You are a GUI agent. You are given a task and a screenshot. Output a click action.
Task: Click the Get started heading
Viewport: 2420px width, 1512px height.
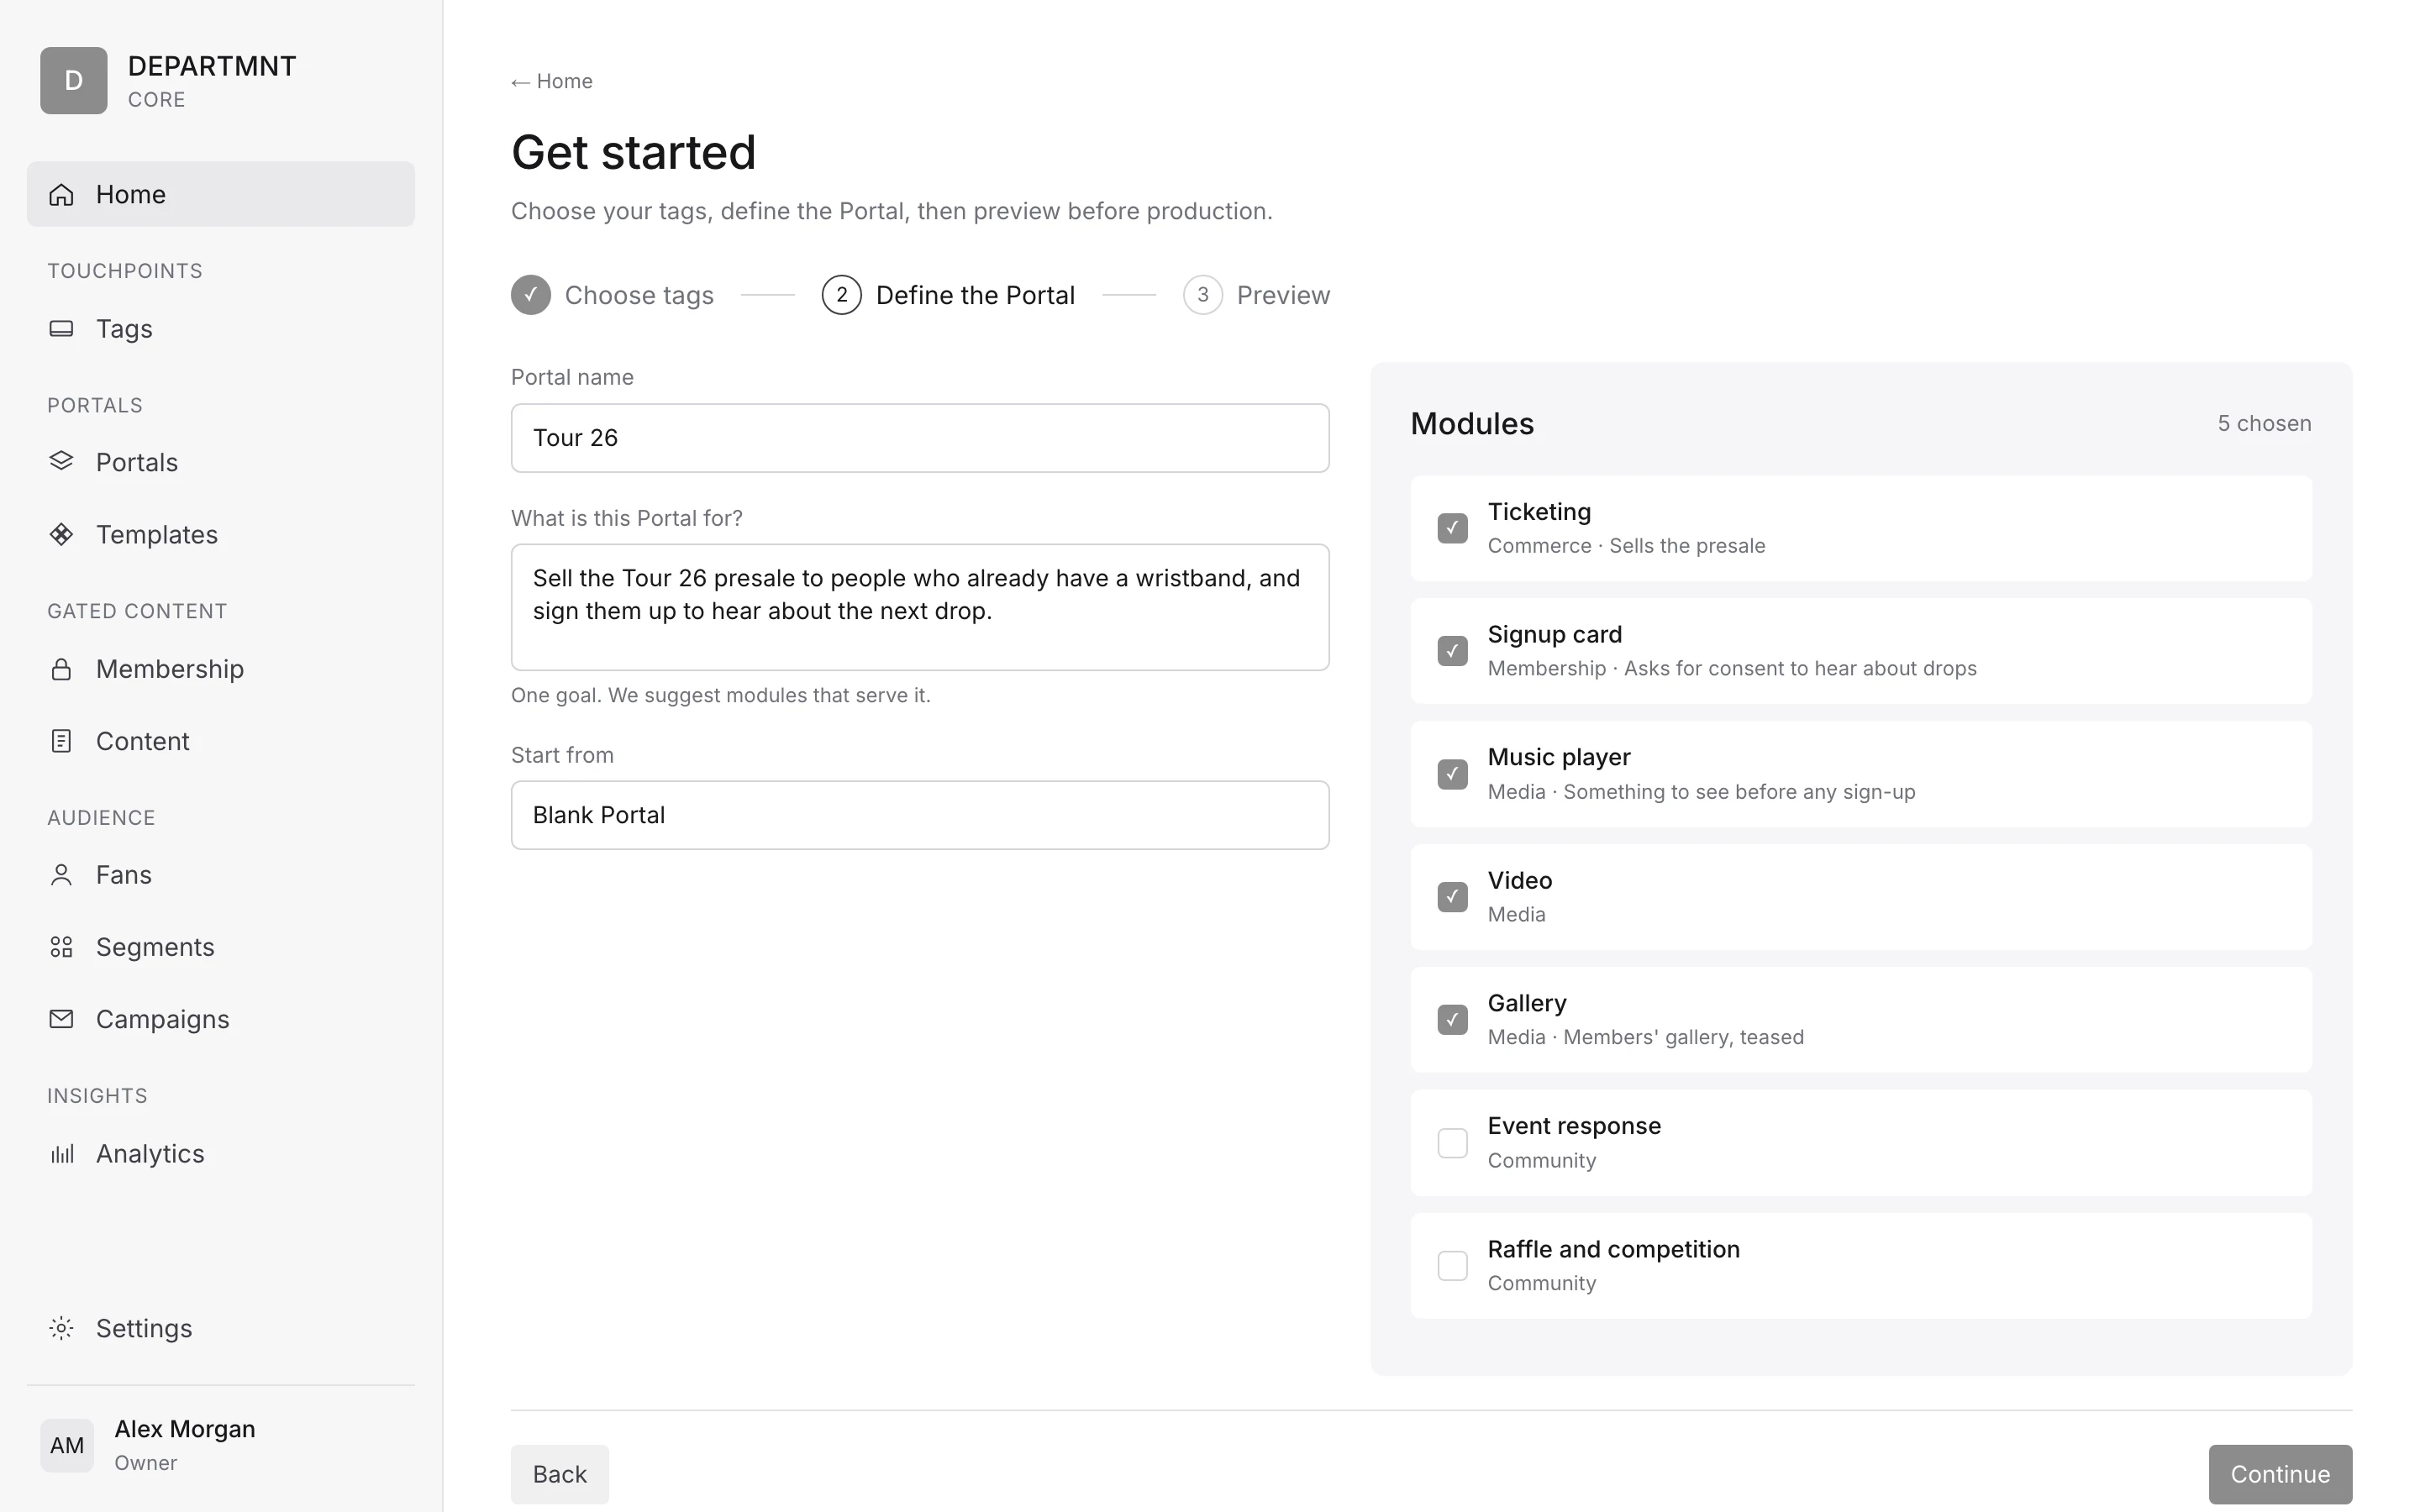[633, 152]
